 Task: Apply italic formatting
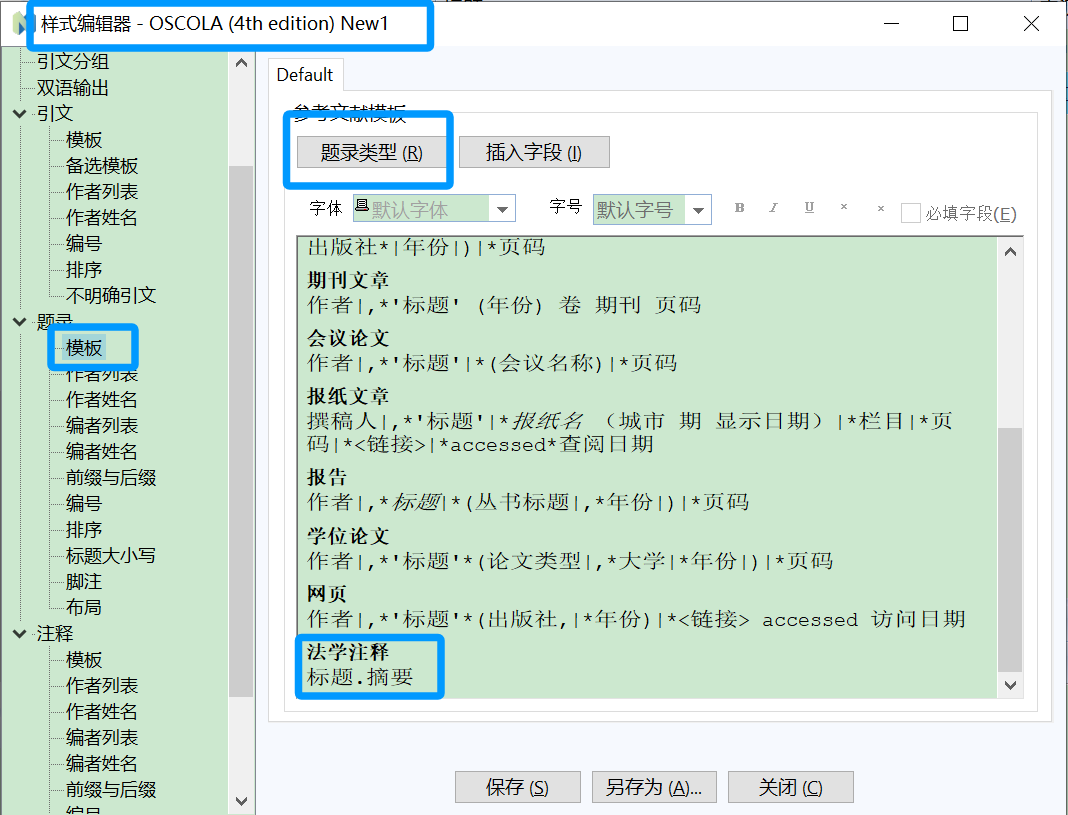[x=771, y=207]
